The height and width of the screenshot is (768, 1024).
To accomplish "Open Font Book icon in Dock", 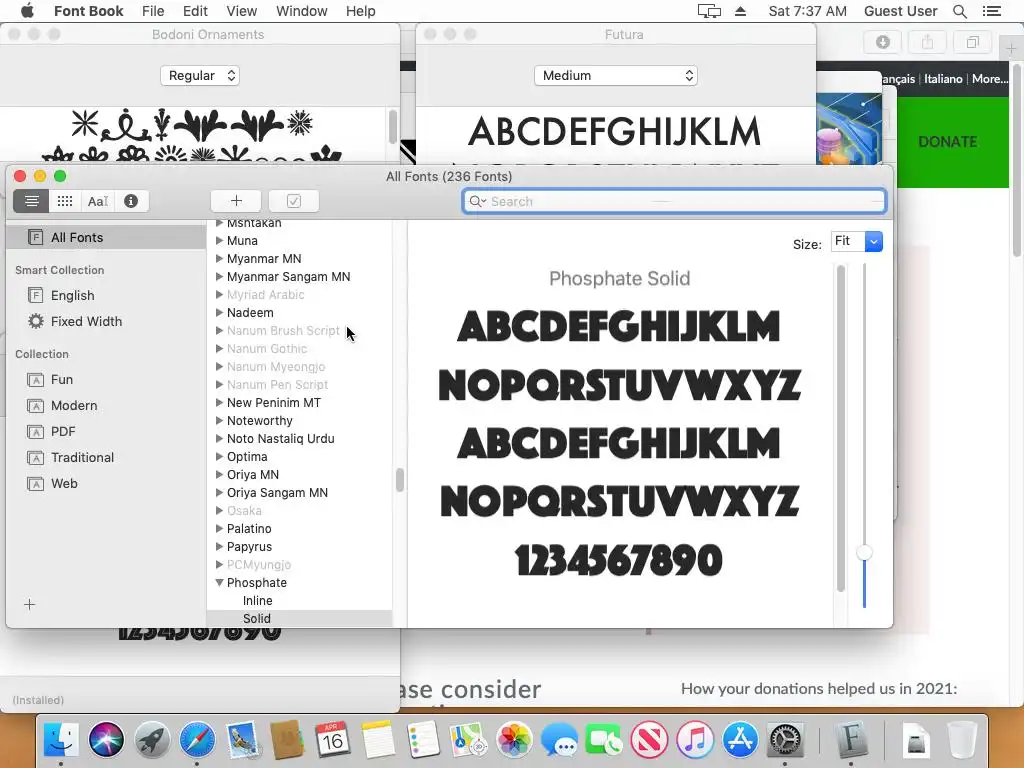I will [x=851, y=740].
